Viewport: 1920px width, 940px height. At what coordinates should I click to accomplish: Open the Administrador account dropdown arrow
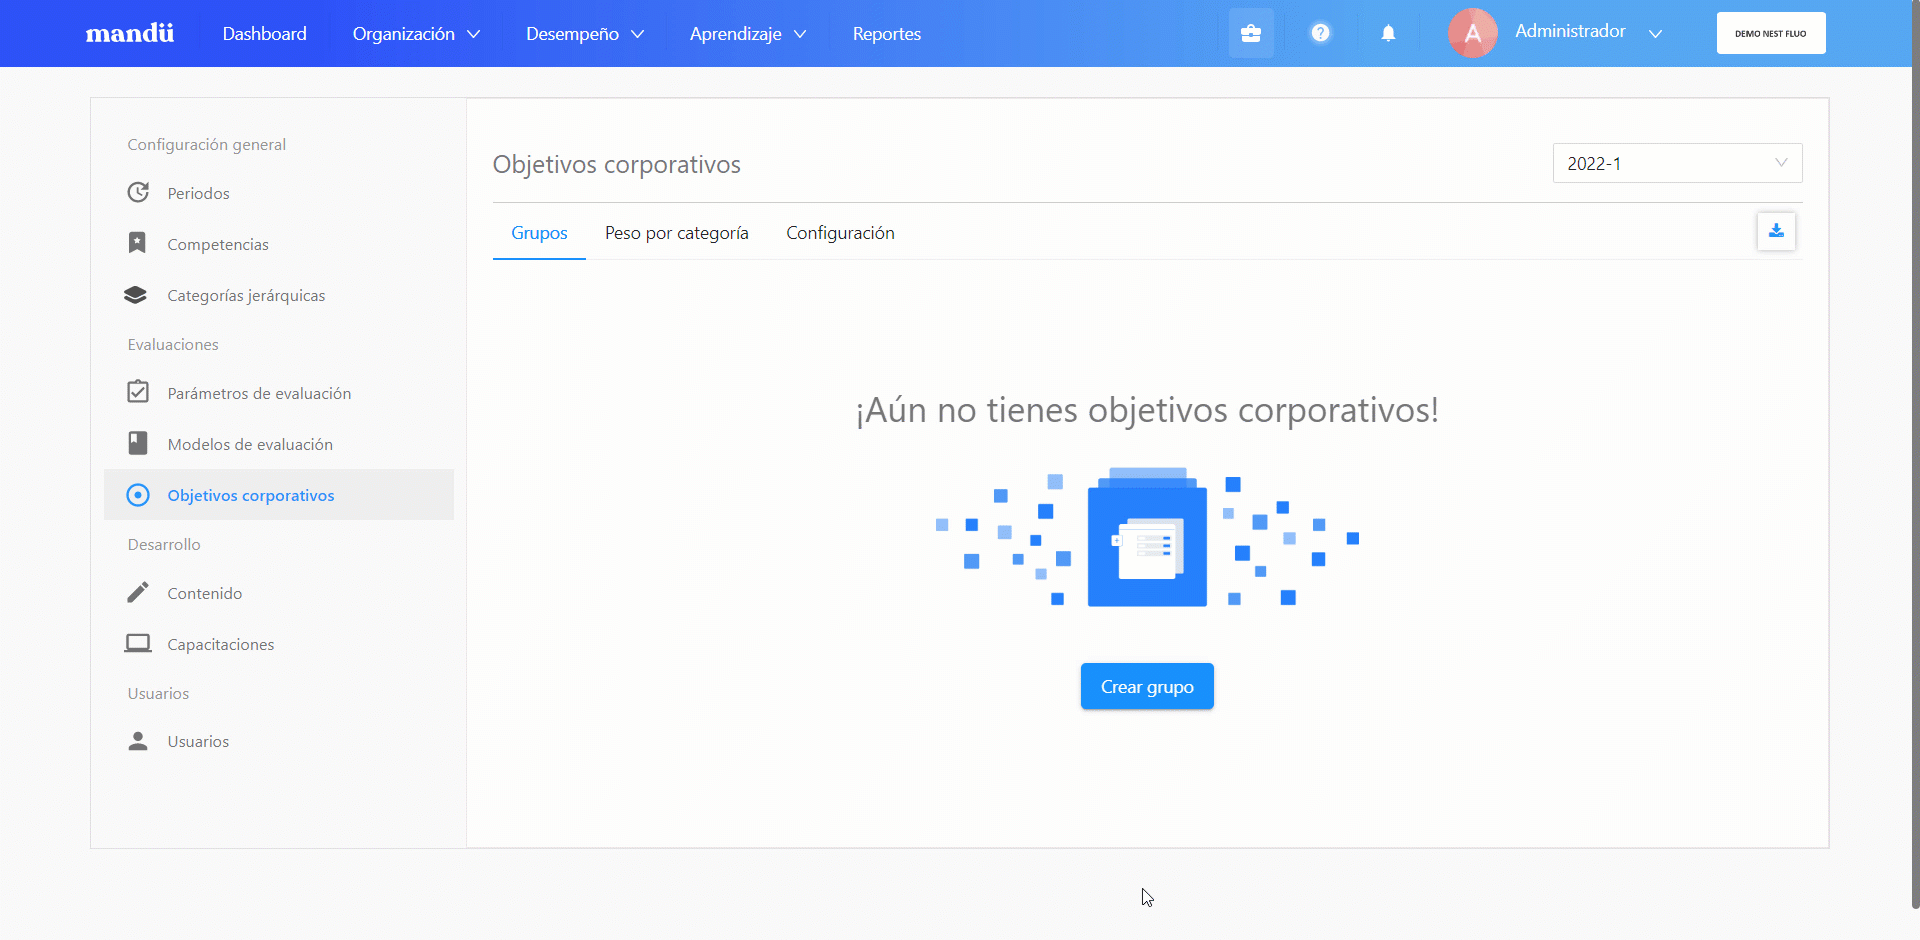point(1655,33)
